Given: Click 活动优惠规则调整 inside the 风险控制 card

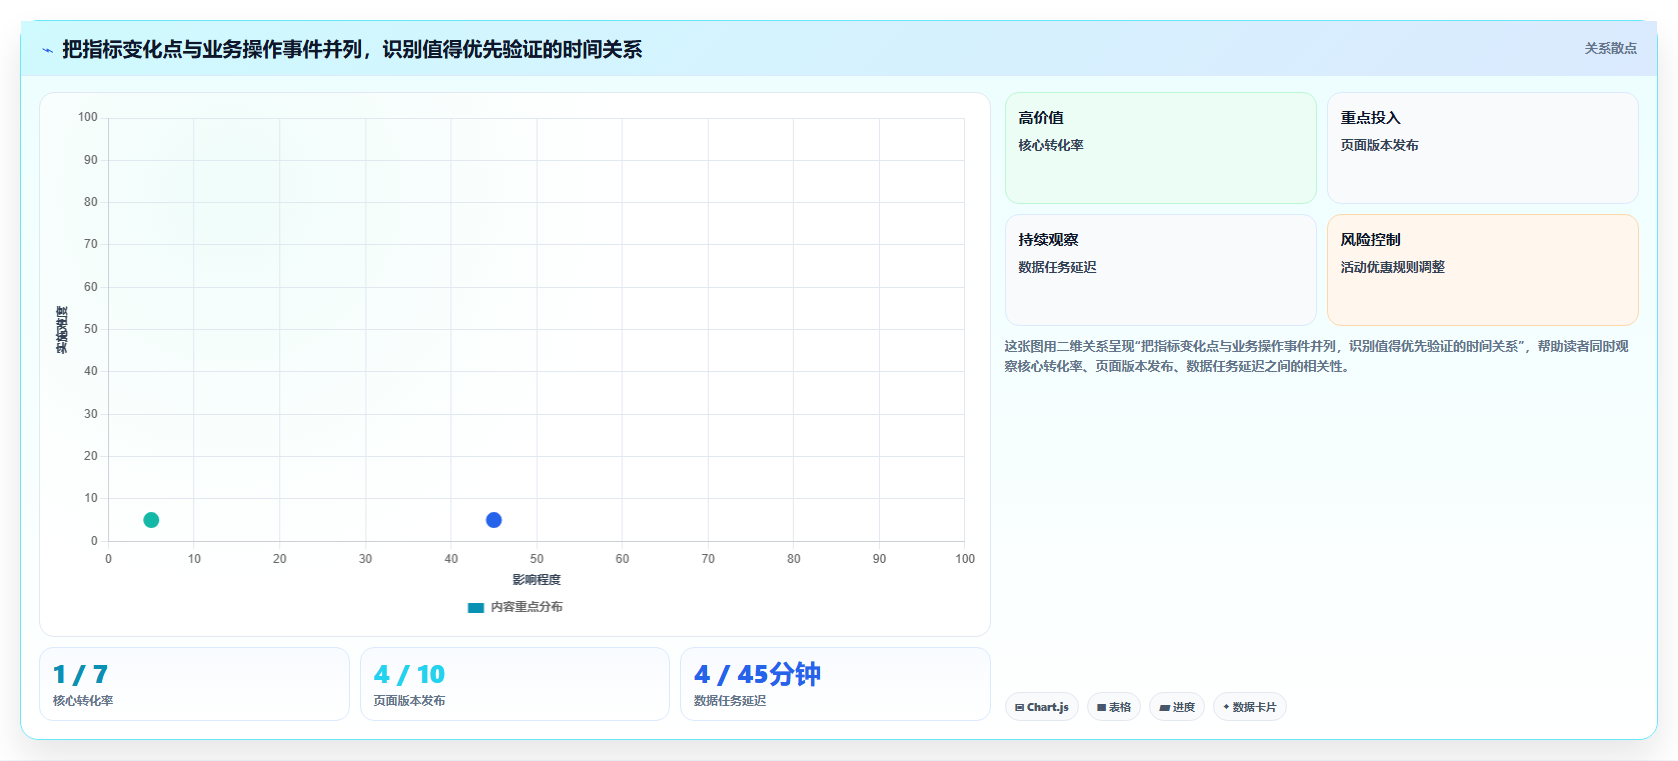Looking at the screenshot, I should tap(1393, 267).
